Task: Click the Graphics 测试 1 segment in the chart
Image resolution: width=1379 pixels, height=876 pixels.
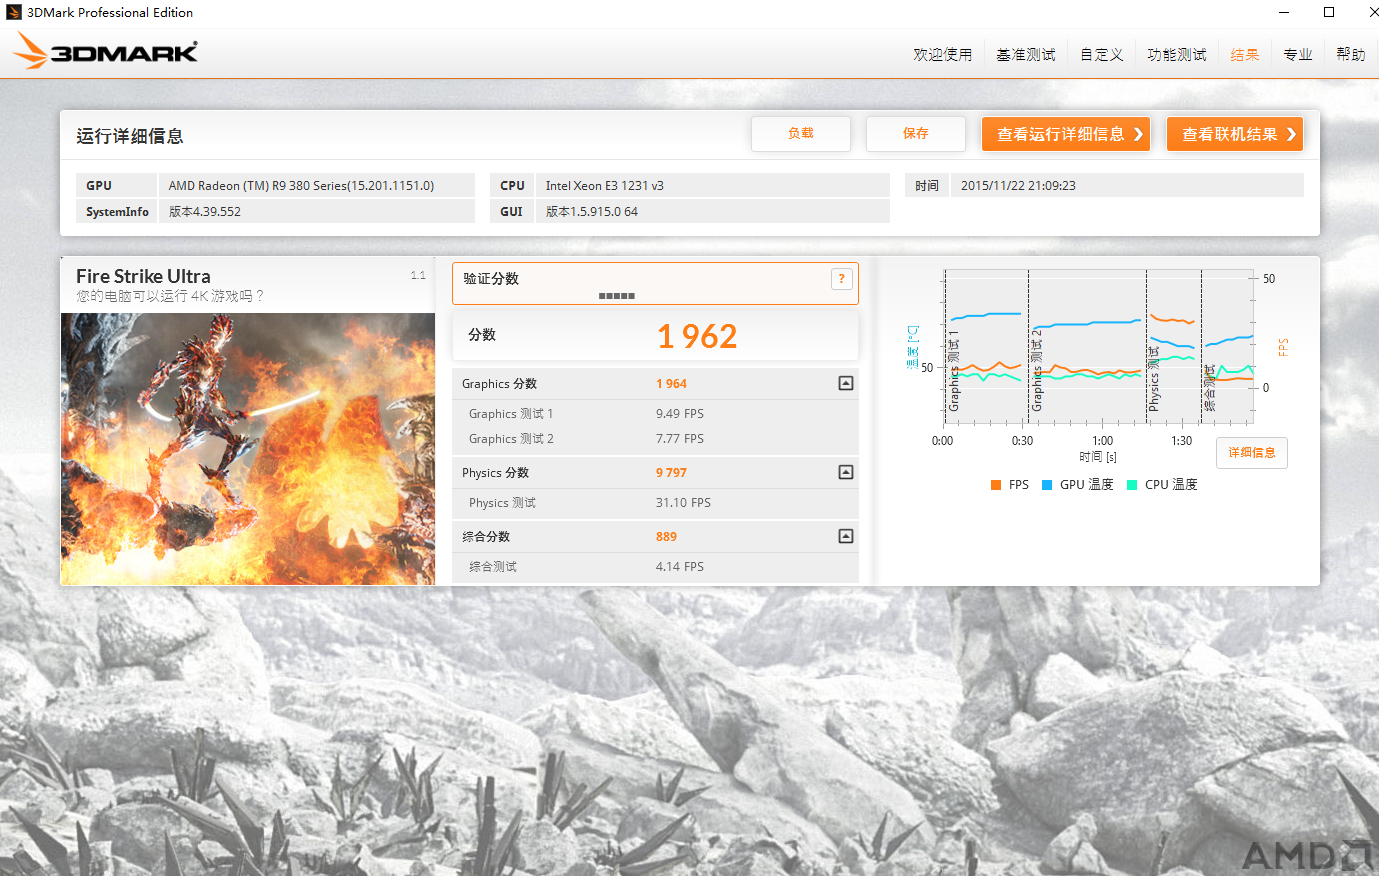Action: pyautogui.click(x=985, y=345)
